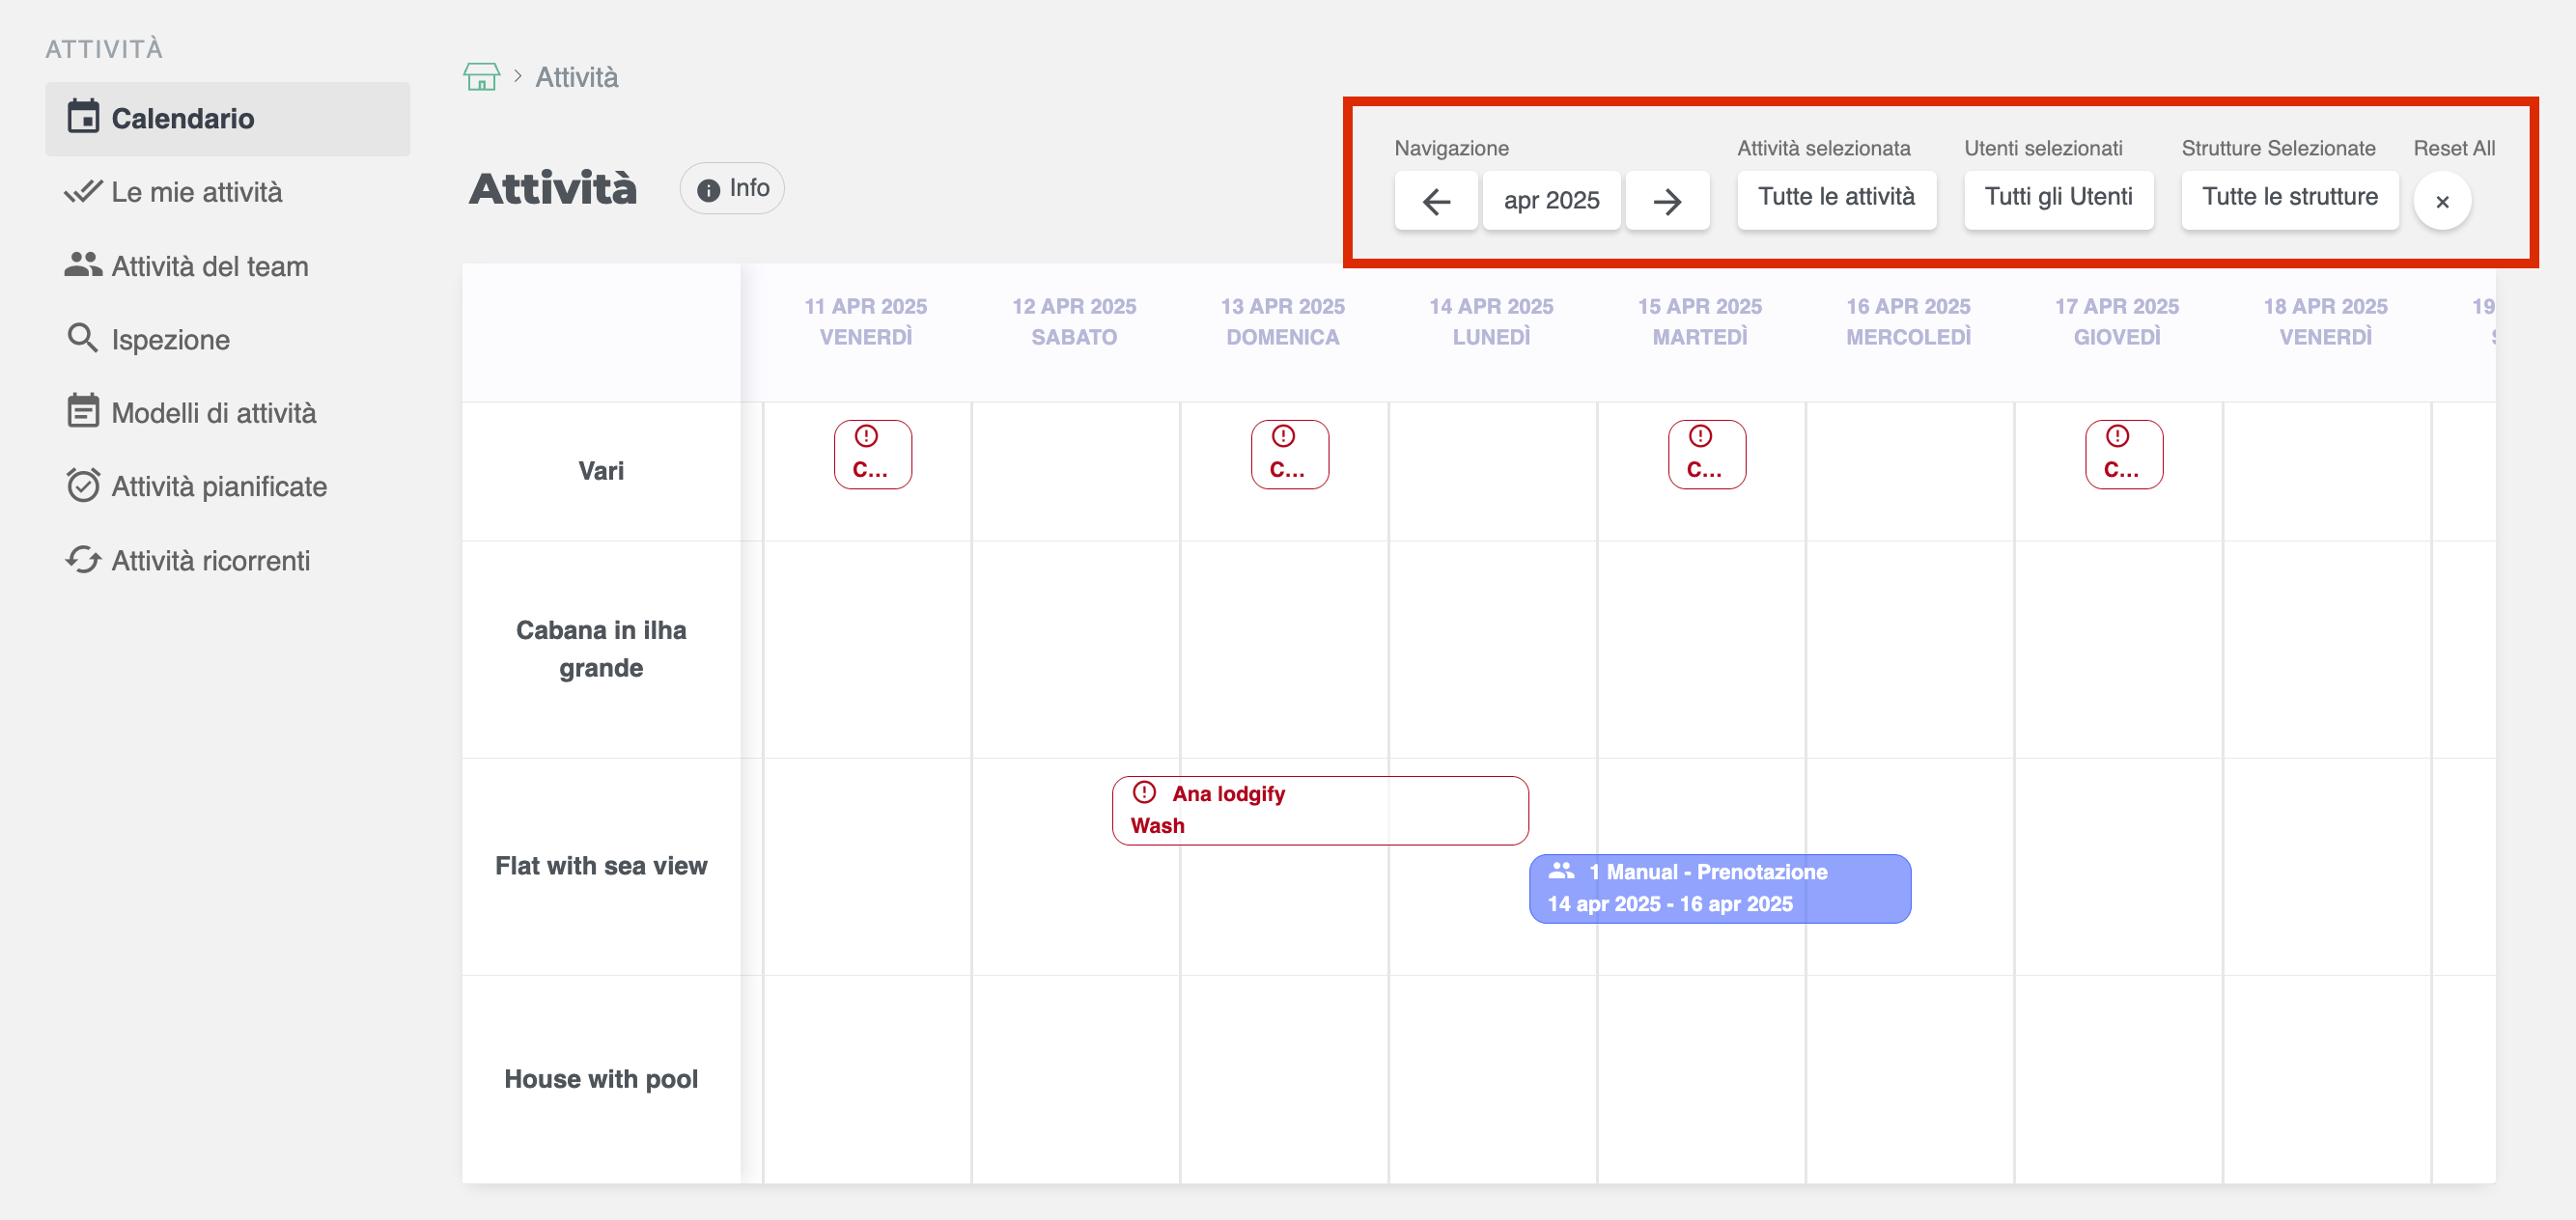Open the Ana lodgify Wash task
This screenshot has width=2576, height=1220.
pos(1319,810)
